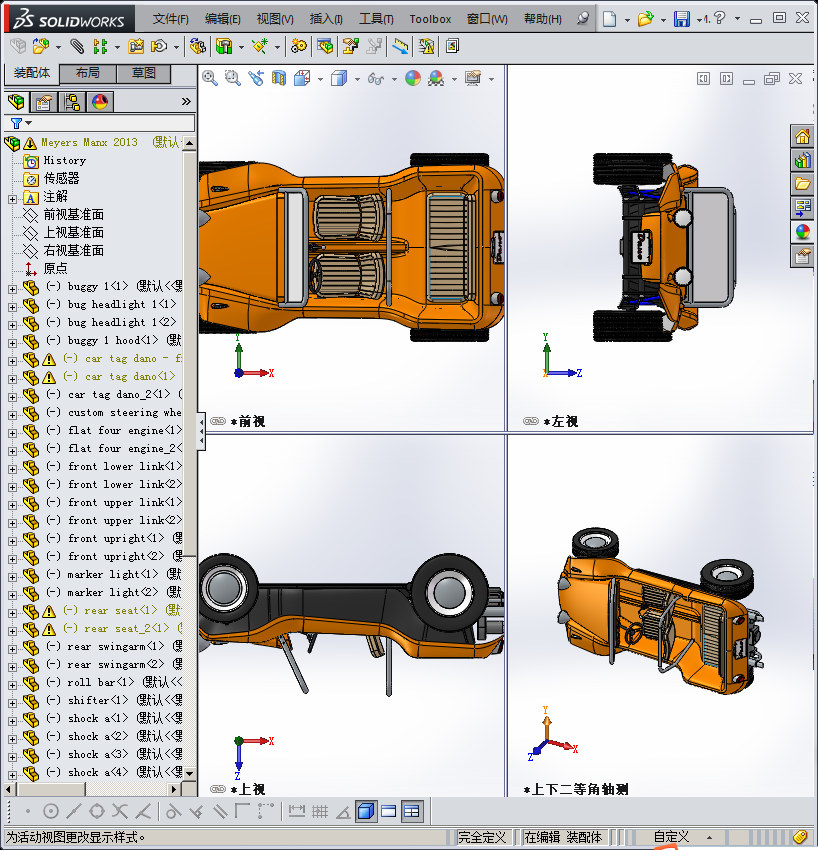Click the SolidWorks Resources home icon
The image size is (818, 850).
click(x=802, y=136)
